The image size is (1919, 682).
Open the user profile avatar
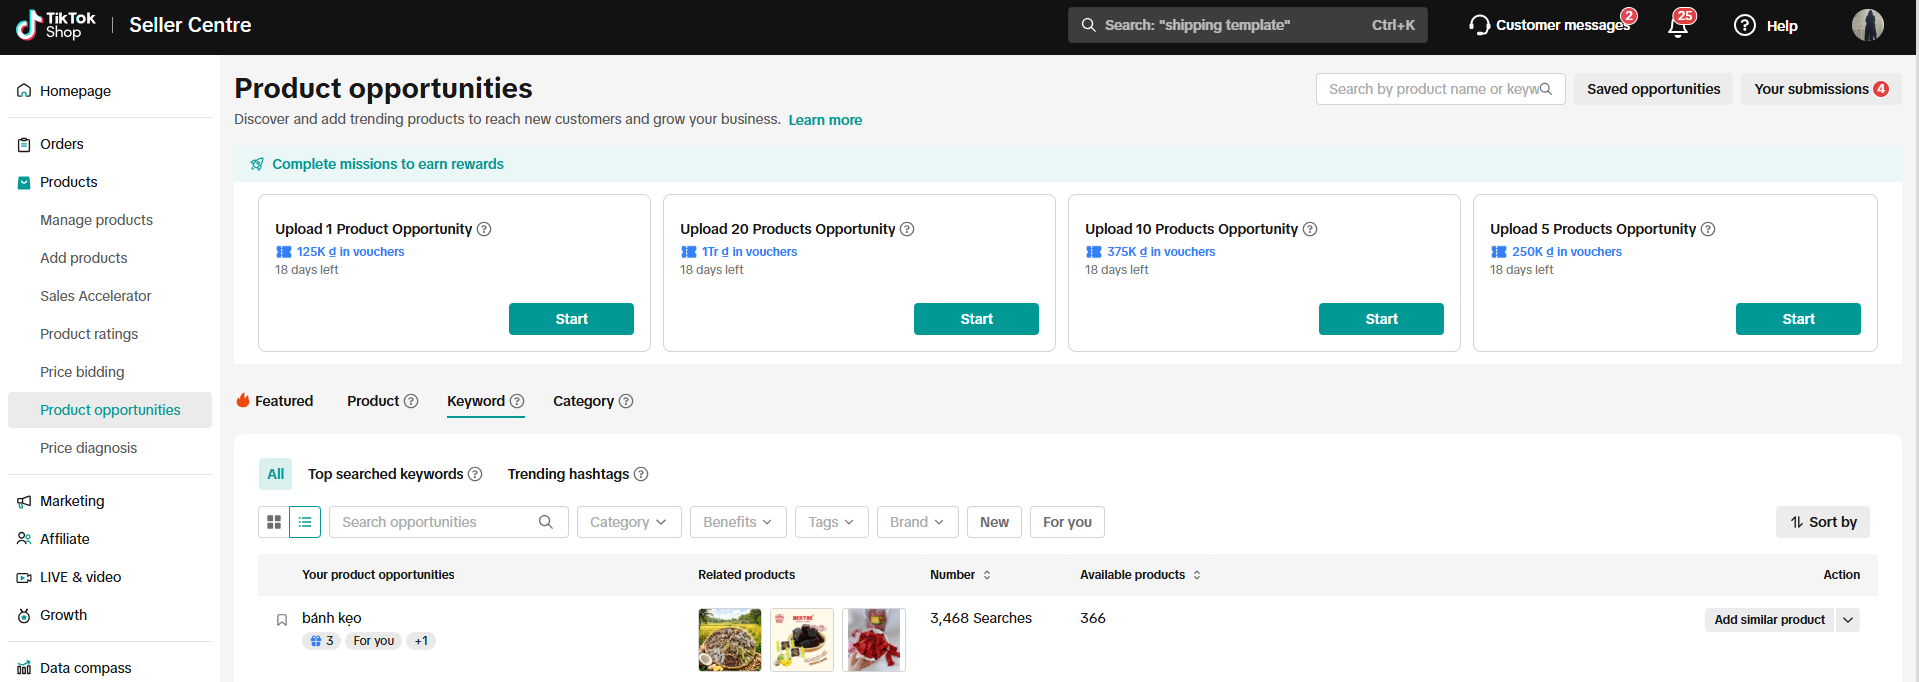(x=1867, y=25)
